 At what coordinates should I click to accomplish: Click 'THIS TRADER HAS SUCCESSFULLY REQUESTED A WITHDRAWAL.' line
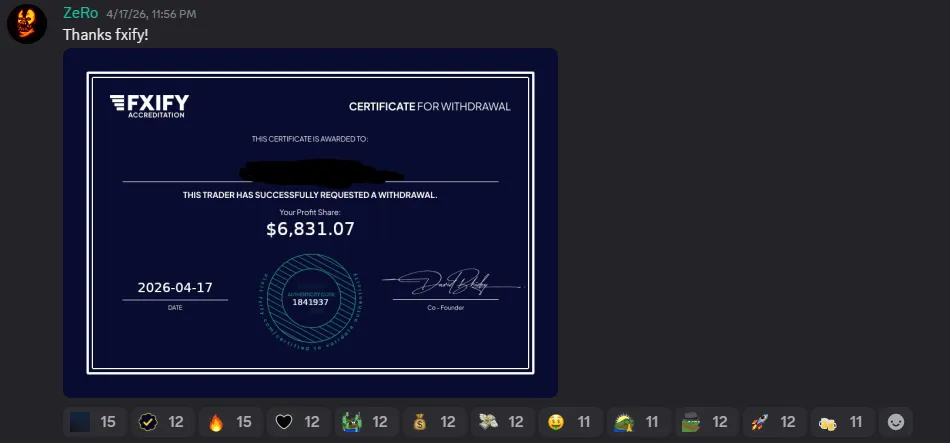[310, 195]
